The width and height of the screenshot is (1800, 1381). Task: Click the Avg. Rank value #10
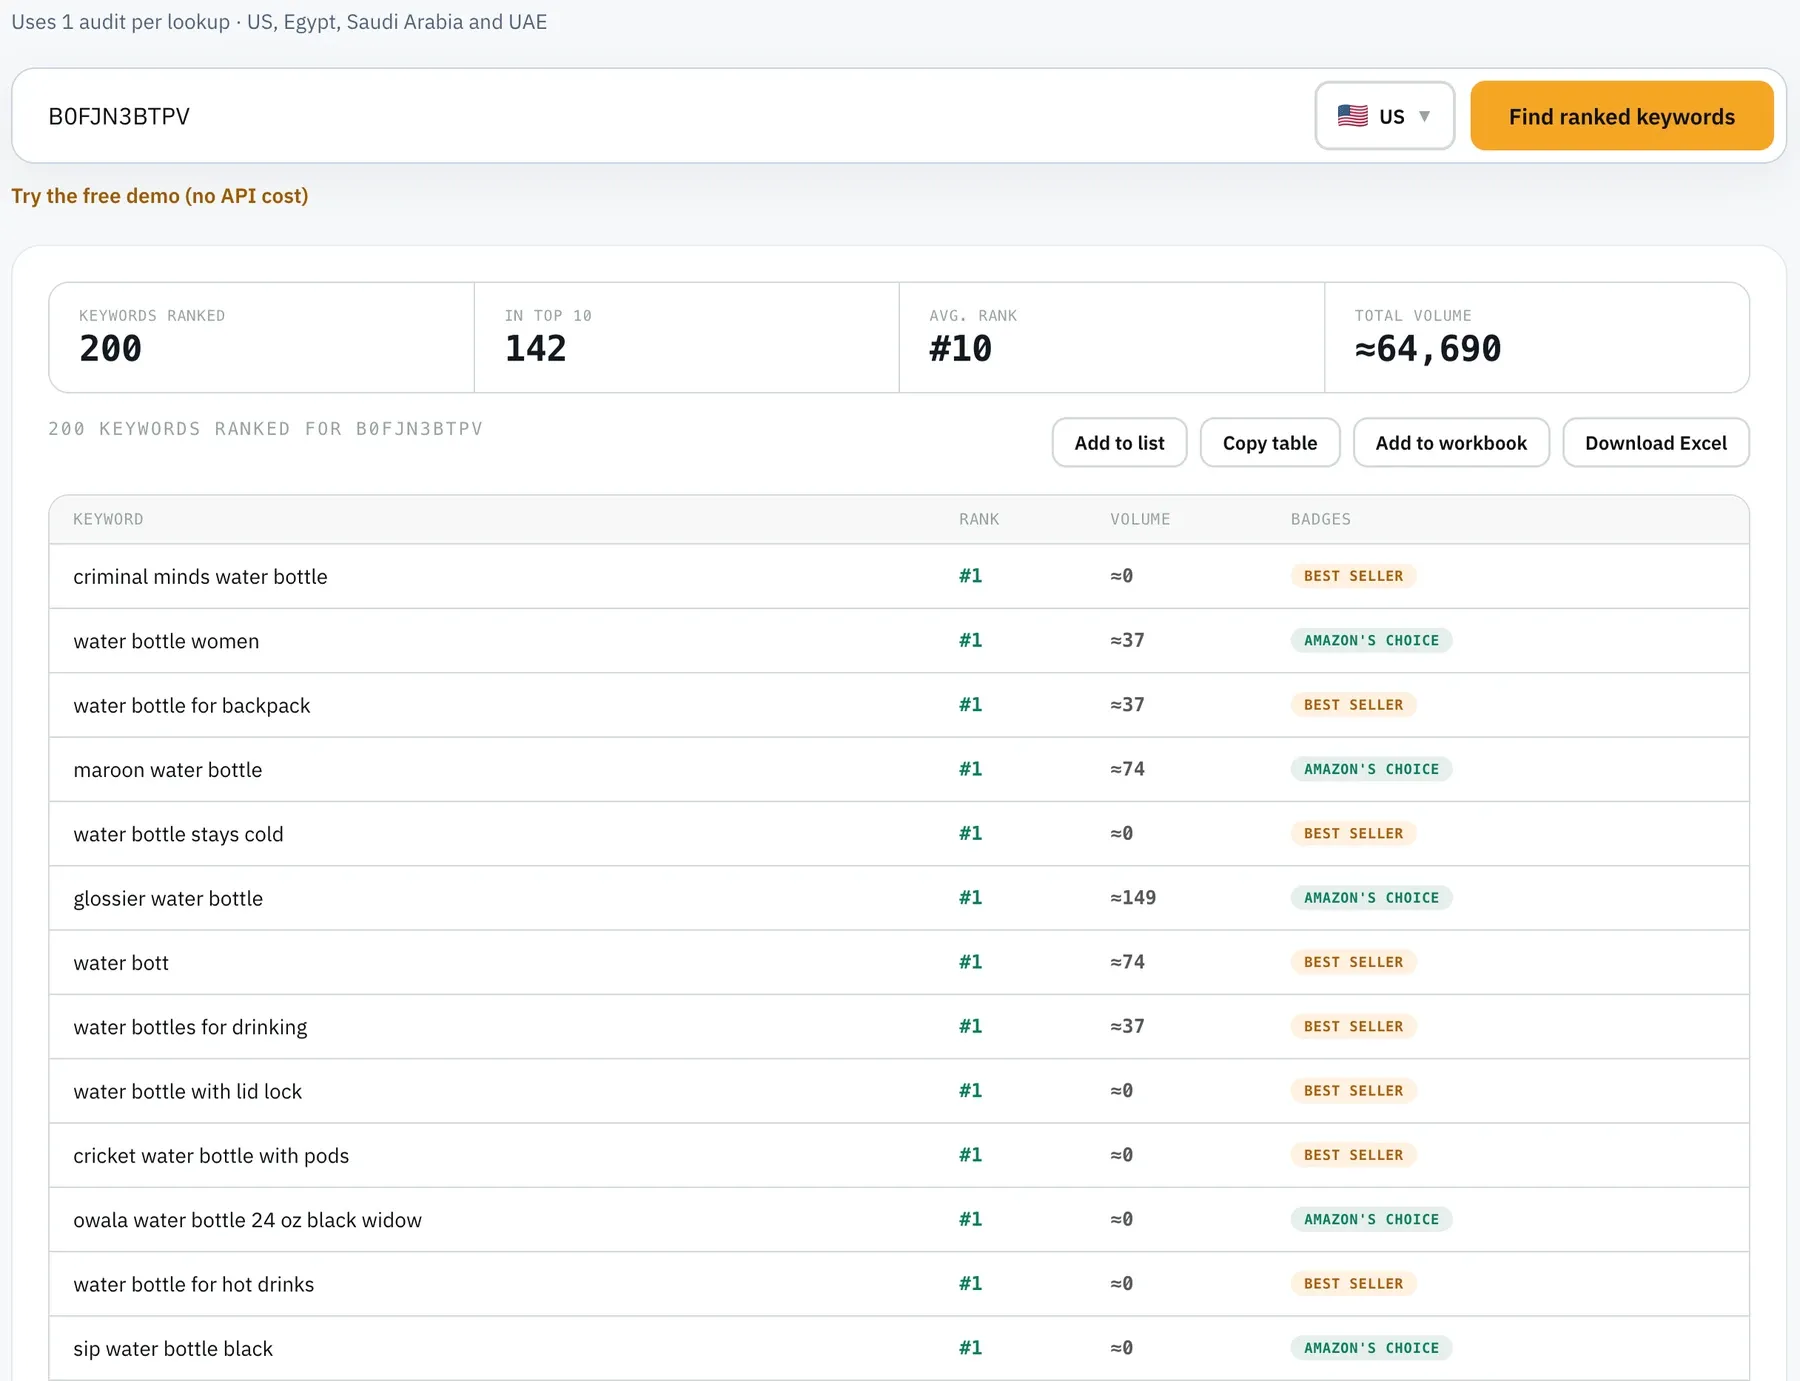pyautogui.click(x=960, y=348)
